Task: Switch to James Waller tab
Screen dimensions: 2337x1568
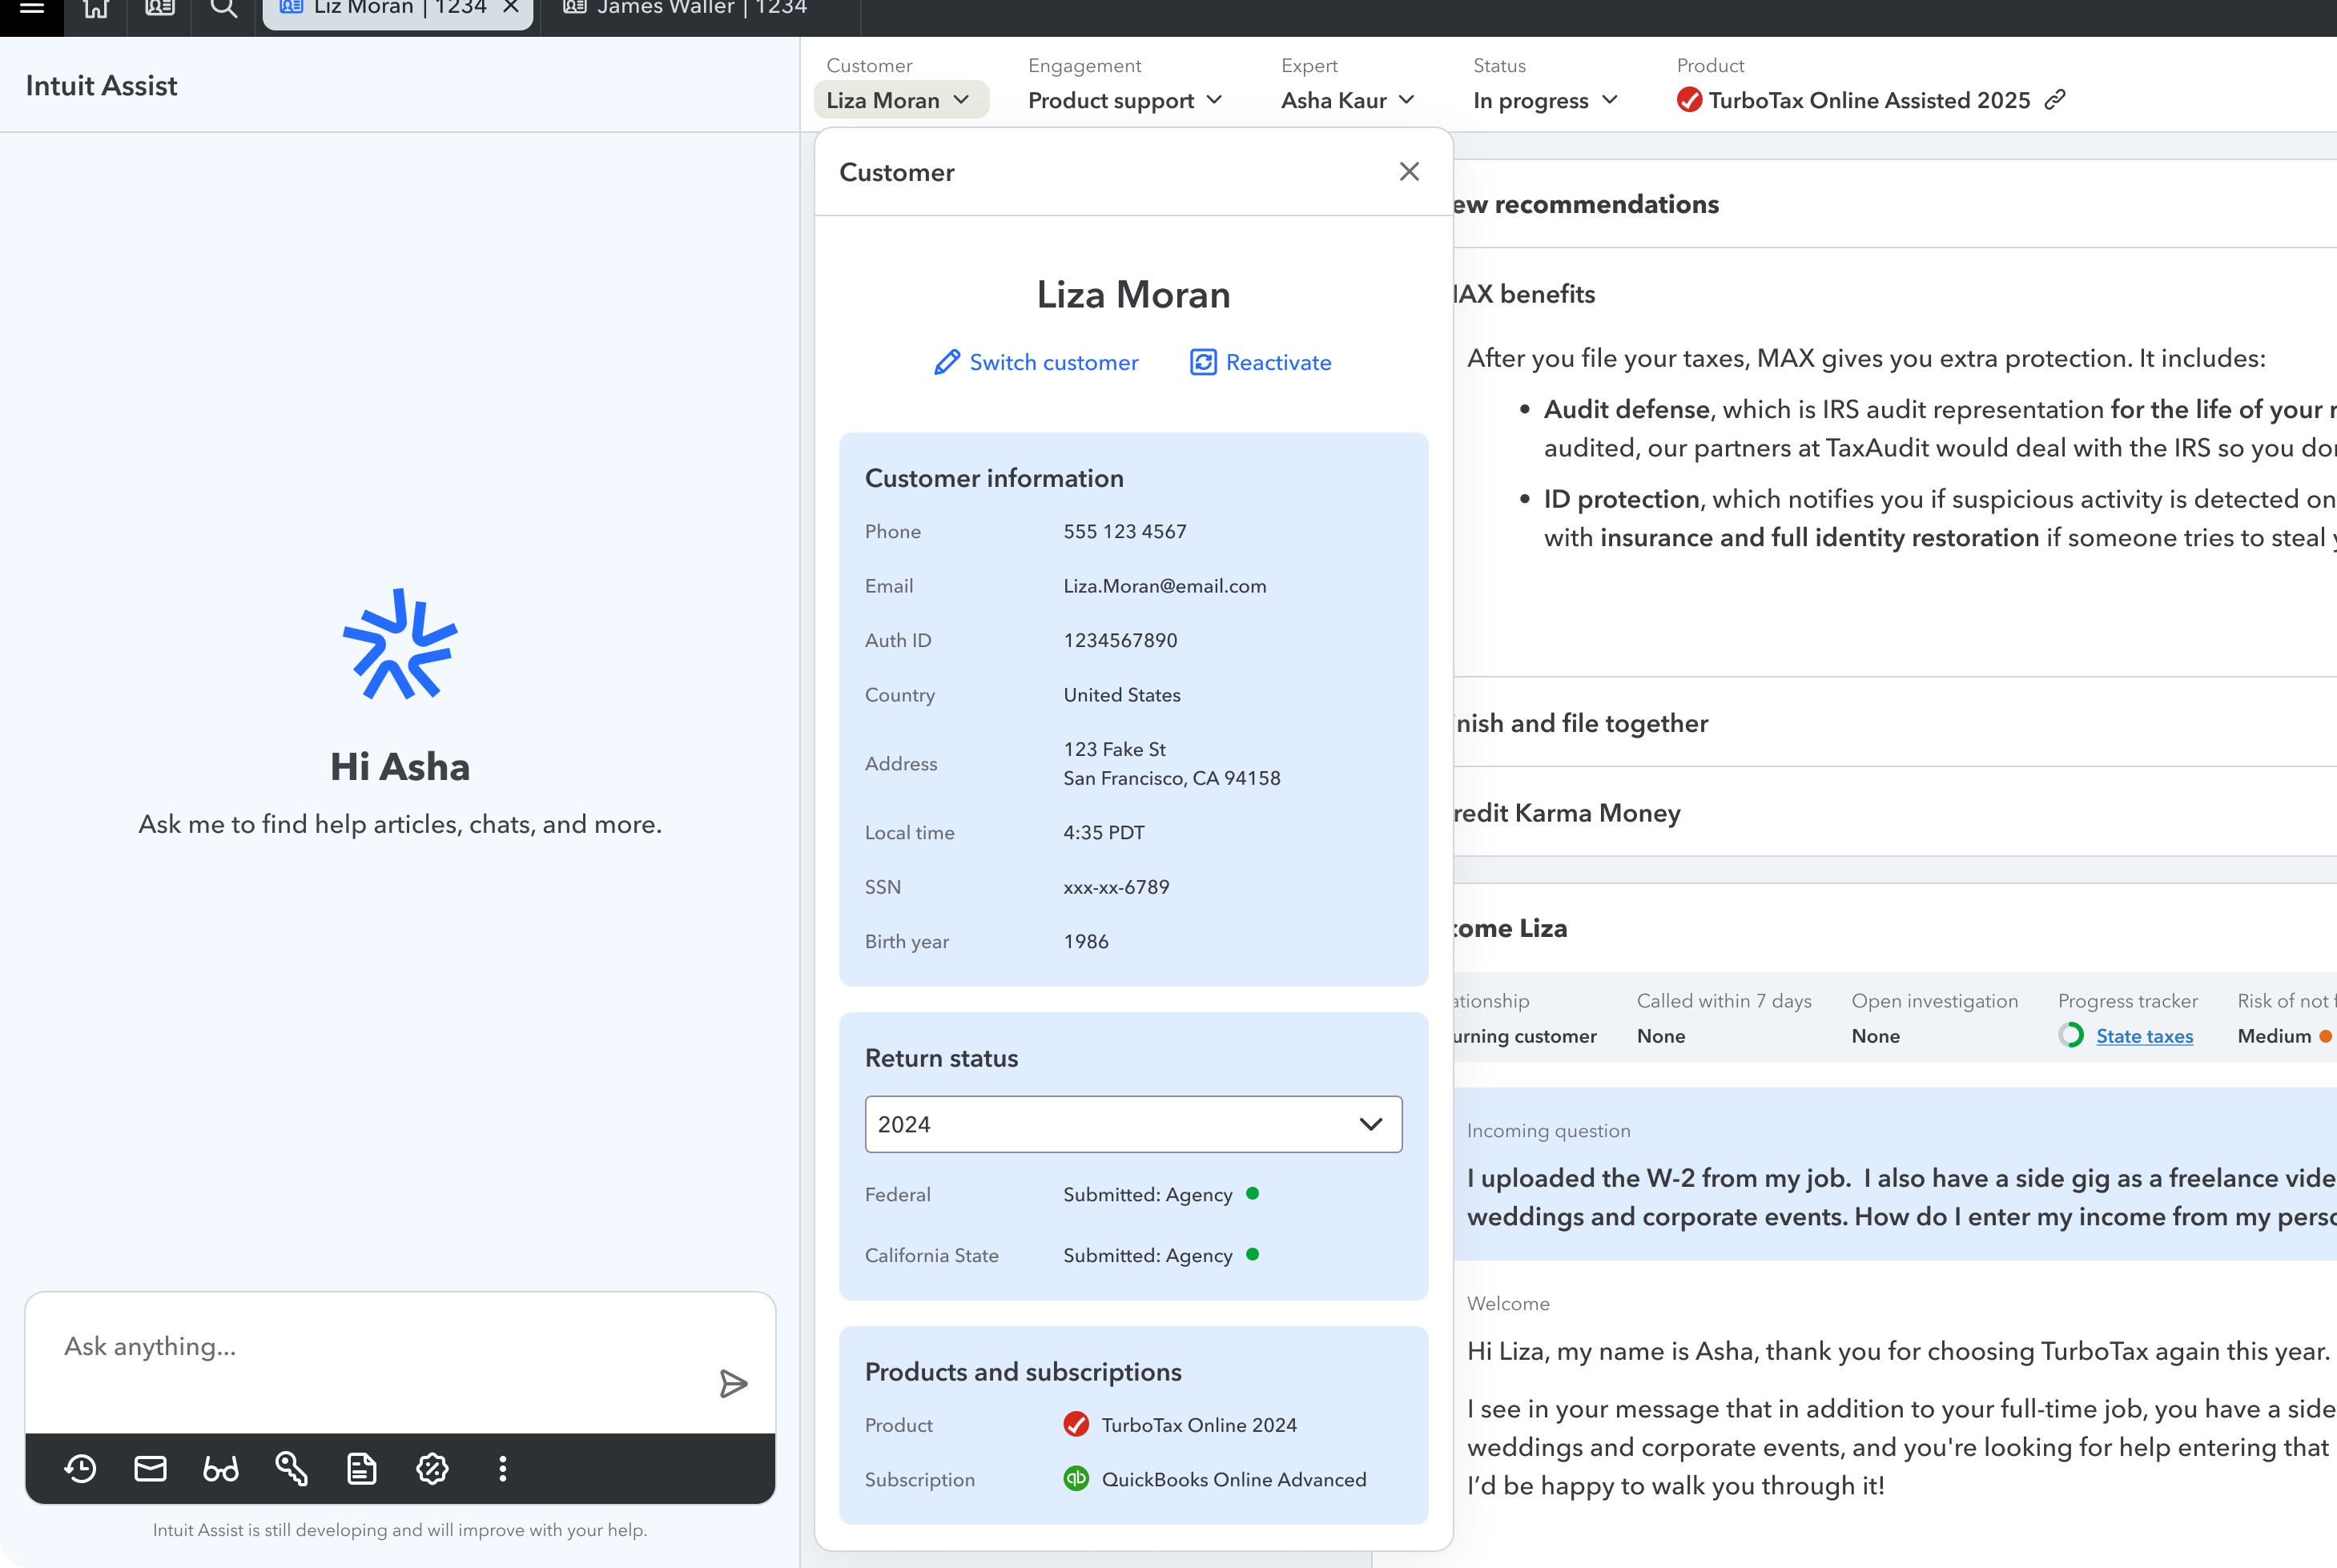Action: click(685, 10)
